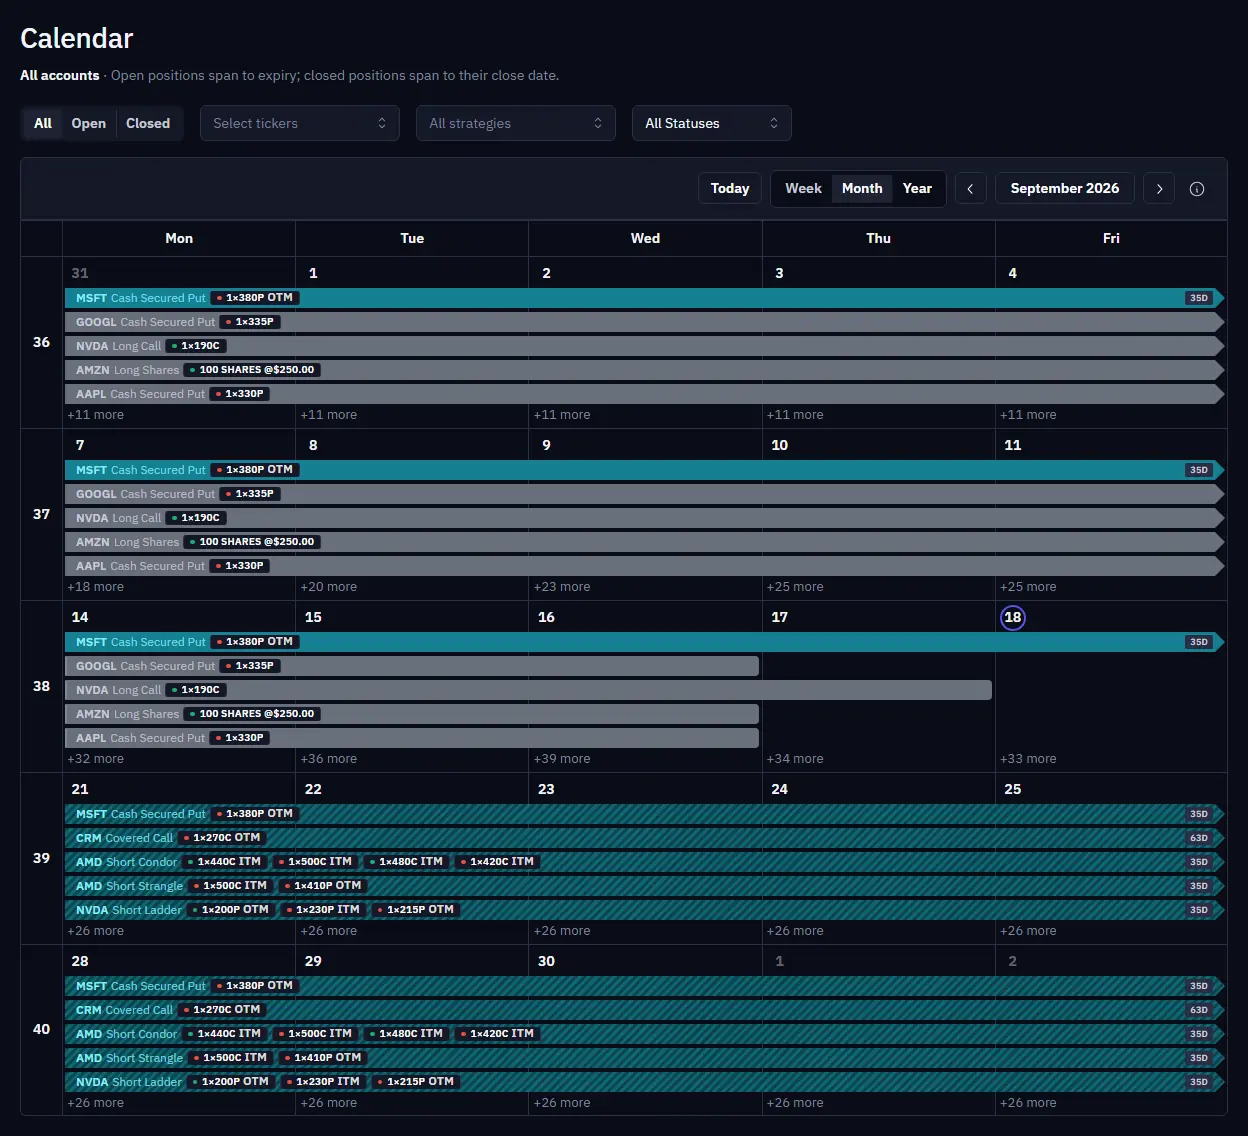Click week number 38
Image resolution: width=1248 pixels, height=1136 pixels.
[41, 686]
